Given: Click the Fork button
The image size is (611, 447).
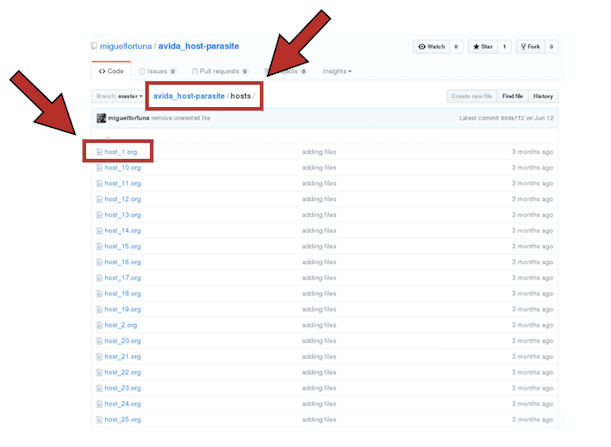Looking at the screenshot, I should click(x=531, y=47).
